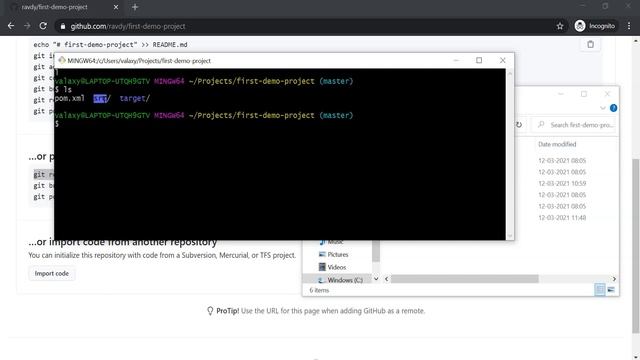This screenshot has width=640, height=360.
Task: Bookmark this page with the star icon
Action: [x=560, y=26]
